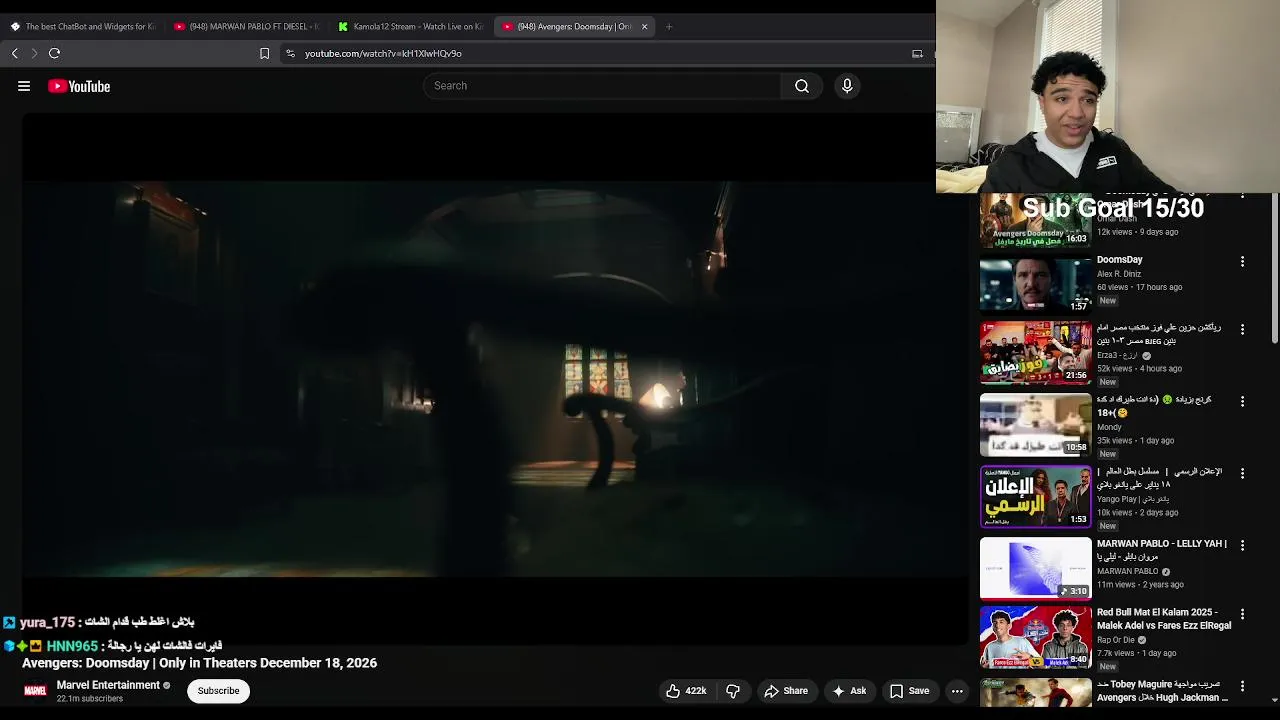
Task: Close the Avengers: Doomsday tab
Action: coord(644,27)
